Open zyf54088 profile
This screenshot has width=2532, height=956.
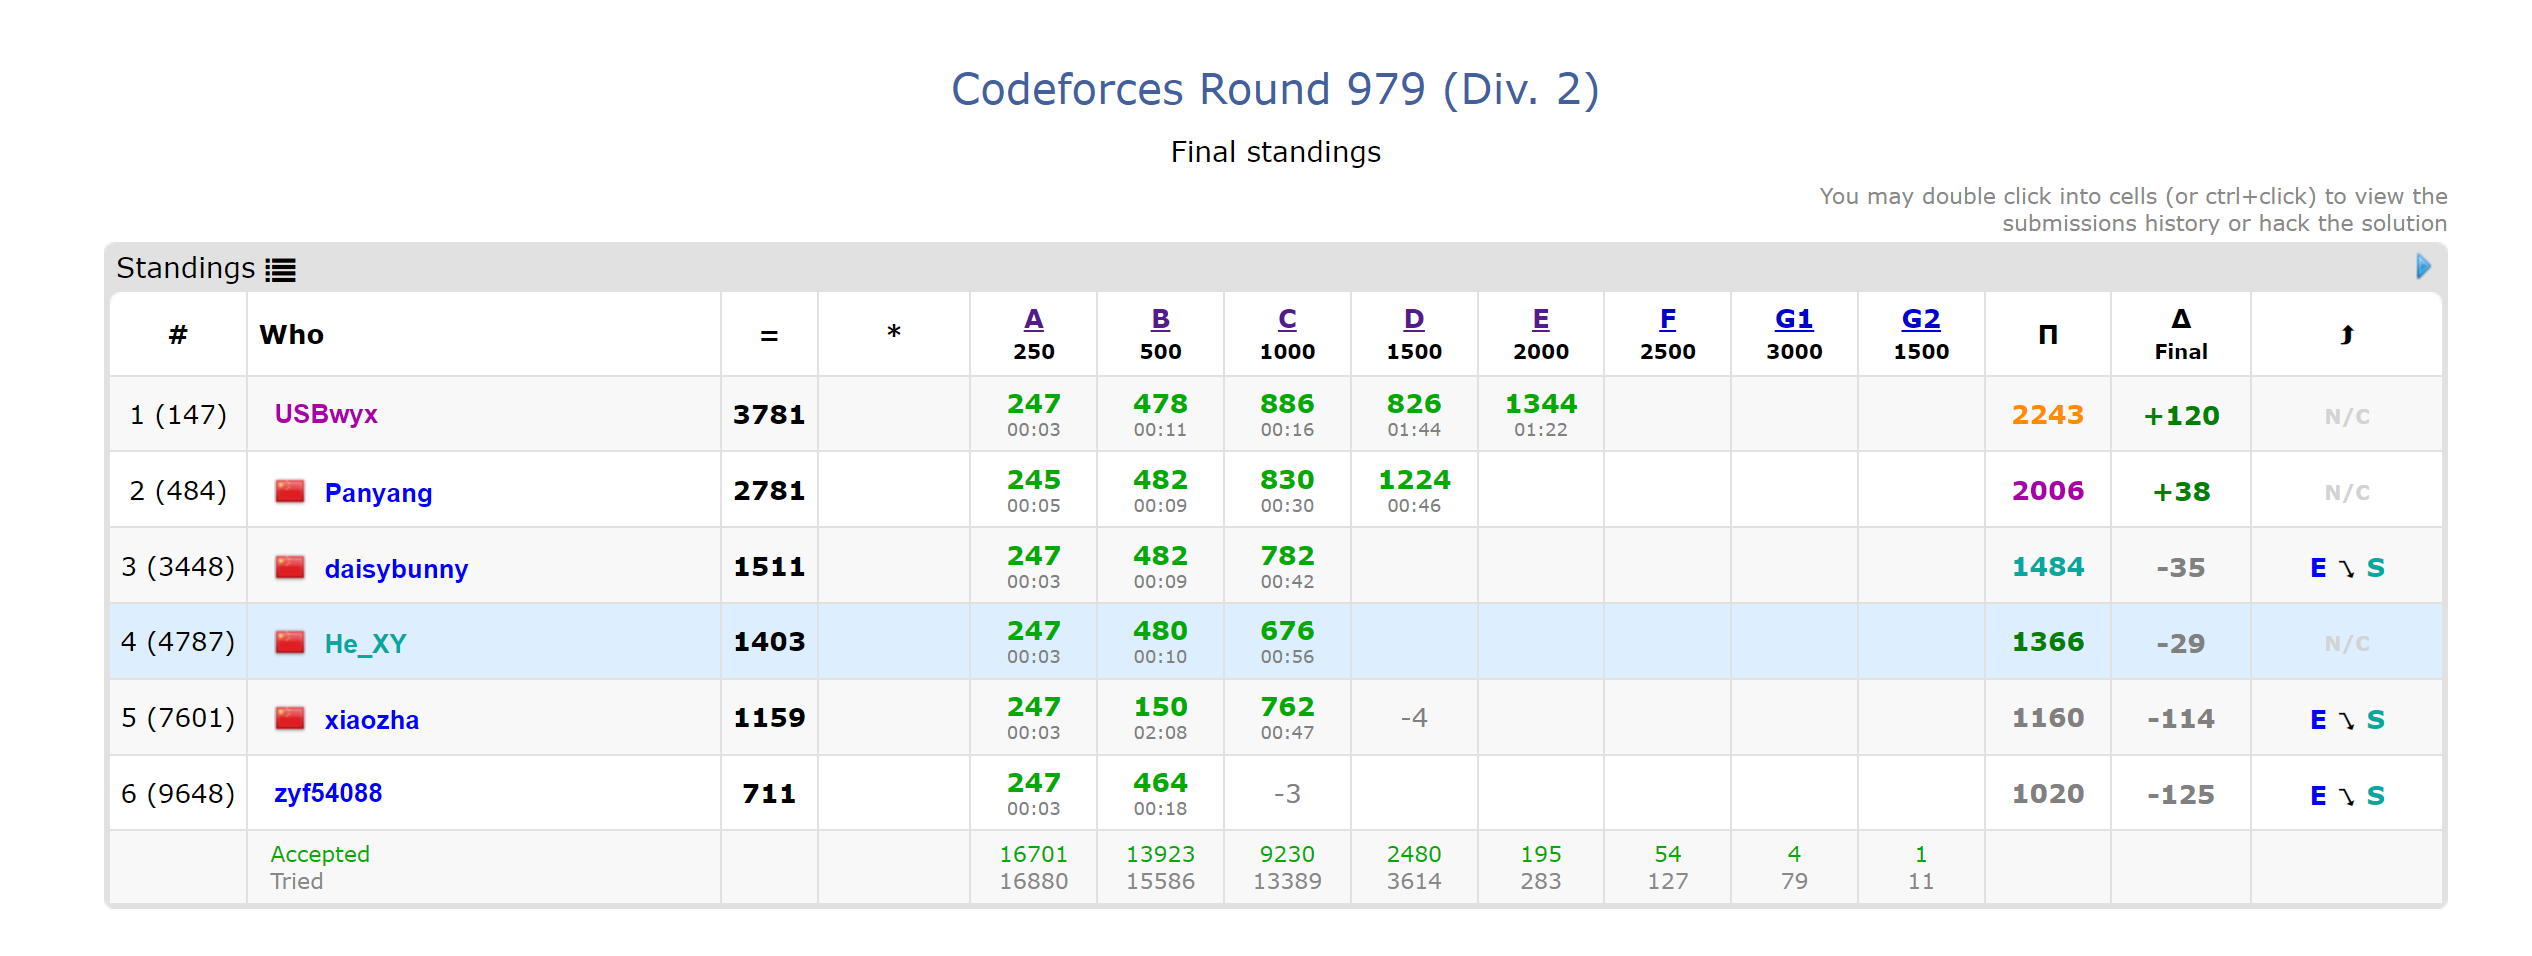(328, 793)
